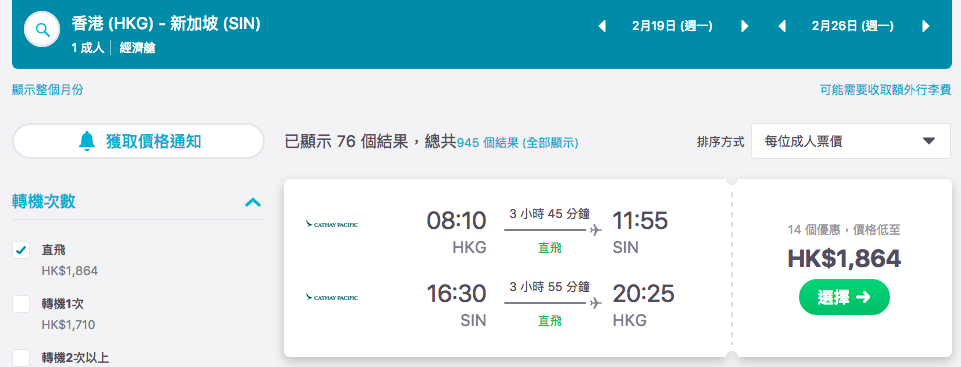Uncheck the 直飛 direct flight checkbox

pyautogui.click(x=21, y=250)
